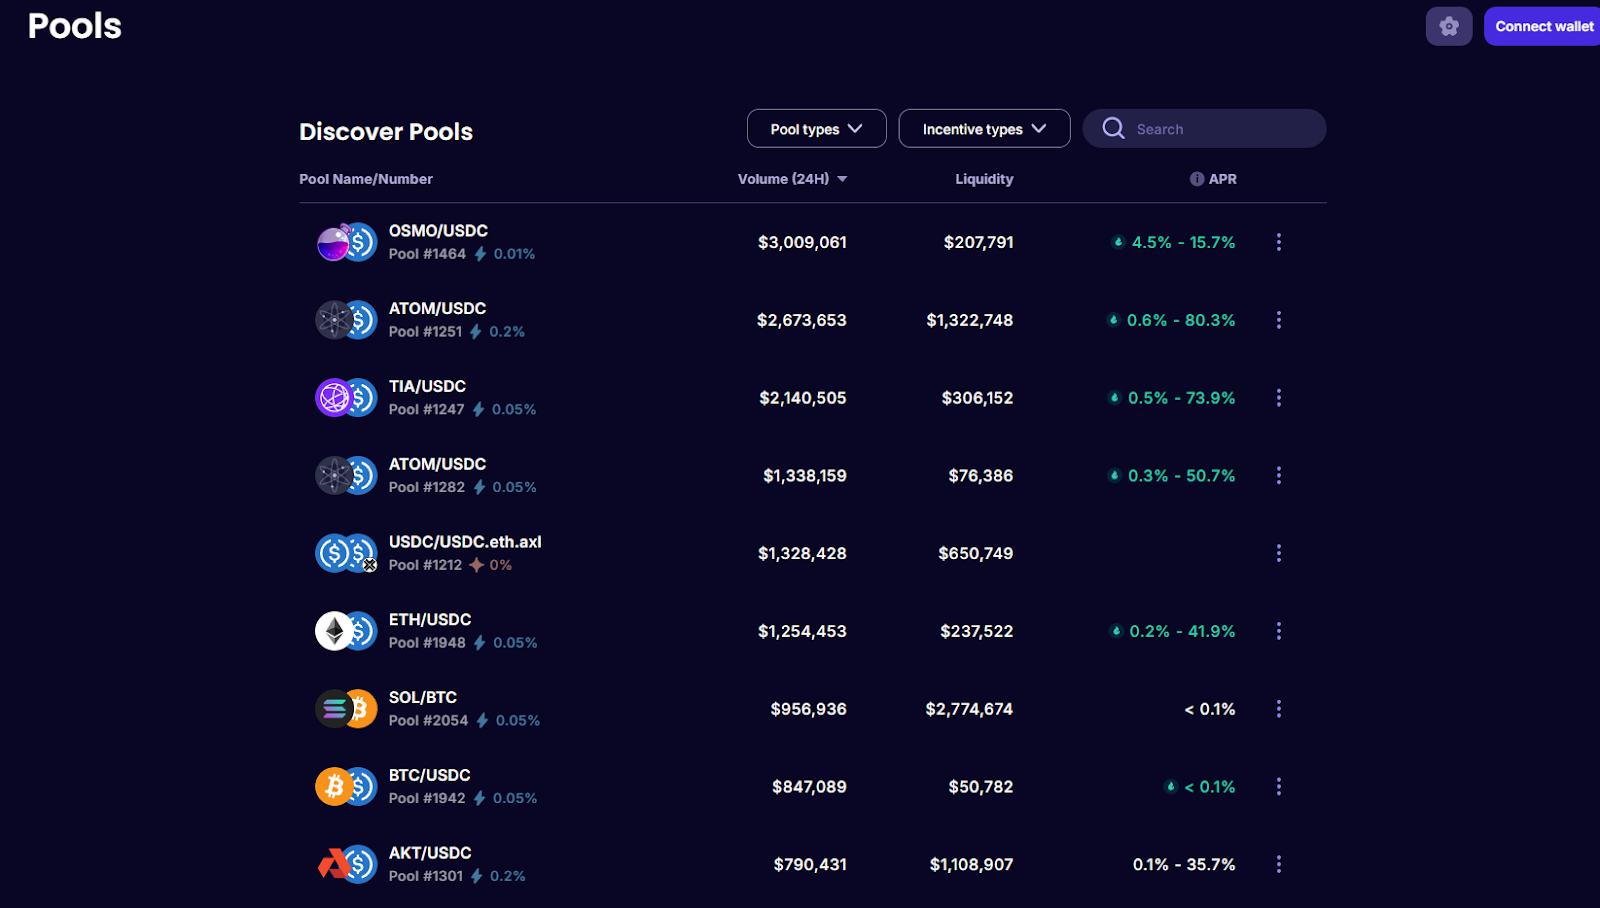Screen dimensions: 1600x908
Task: Open options menu for ETH/USDC pool
Action: [x=1278, y=631]
